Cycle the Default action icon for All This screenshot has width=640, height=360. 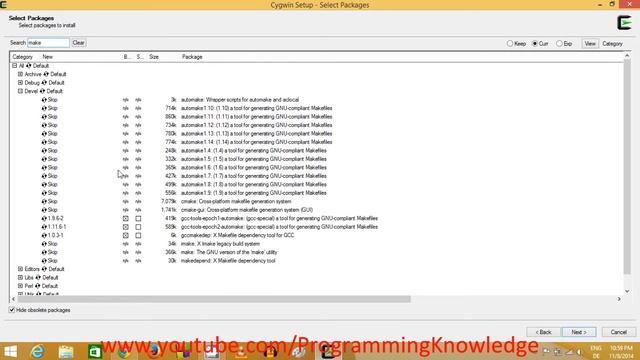[x=29, y=66]
